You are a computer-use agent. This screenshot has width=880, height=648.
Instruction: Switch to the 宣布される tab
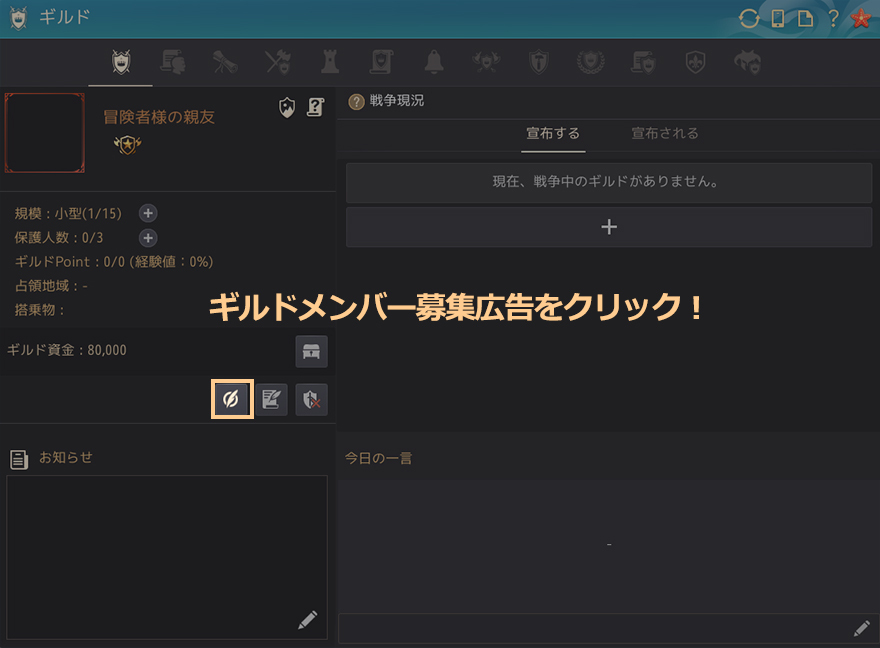665,134
